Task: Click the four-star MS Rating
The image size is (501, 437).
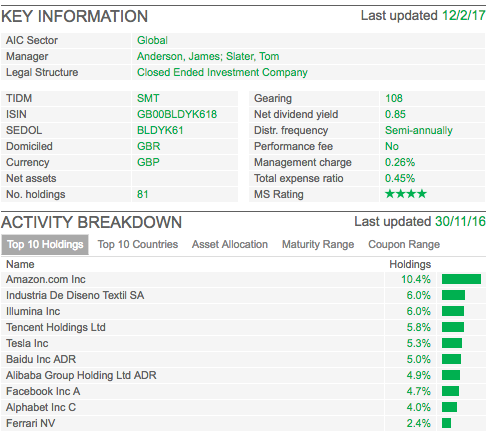Action: [406, 194]
